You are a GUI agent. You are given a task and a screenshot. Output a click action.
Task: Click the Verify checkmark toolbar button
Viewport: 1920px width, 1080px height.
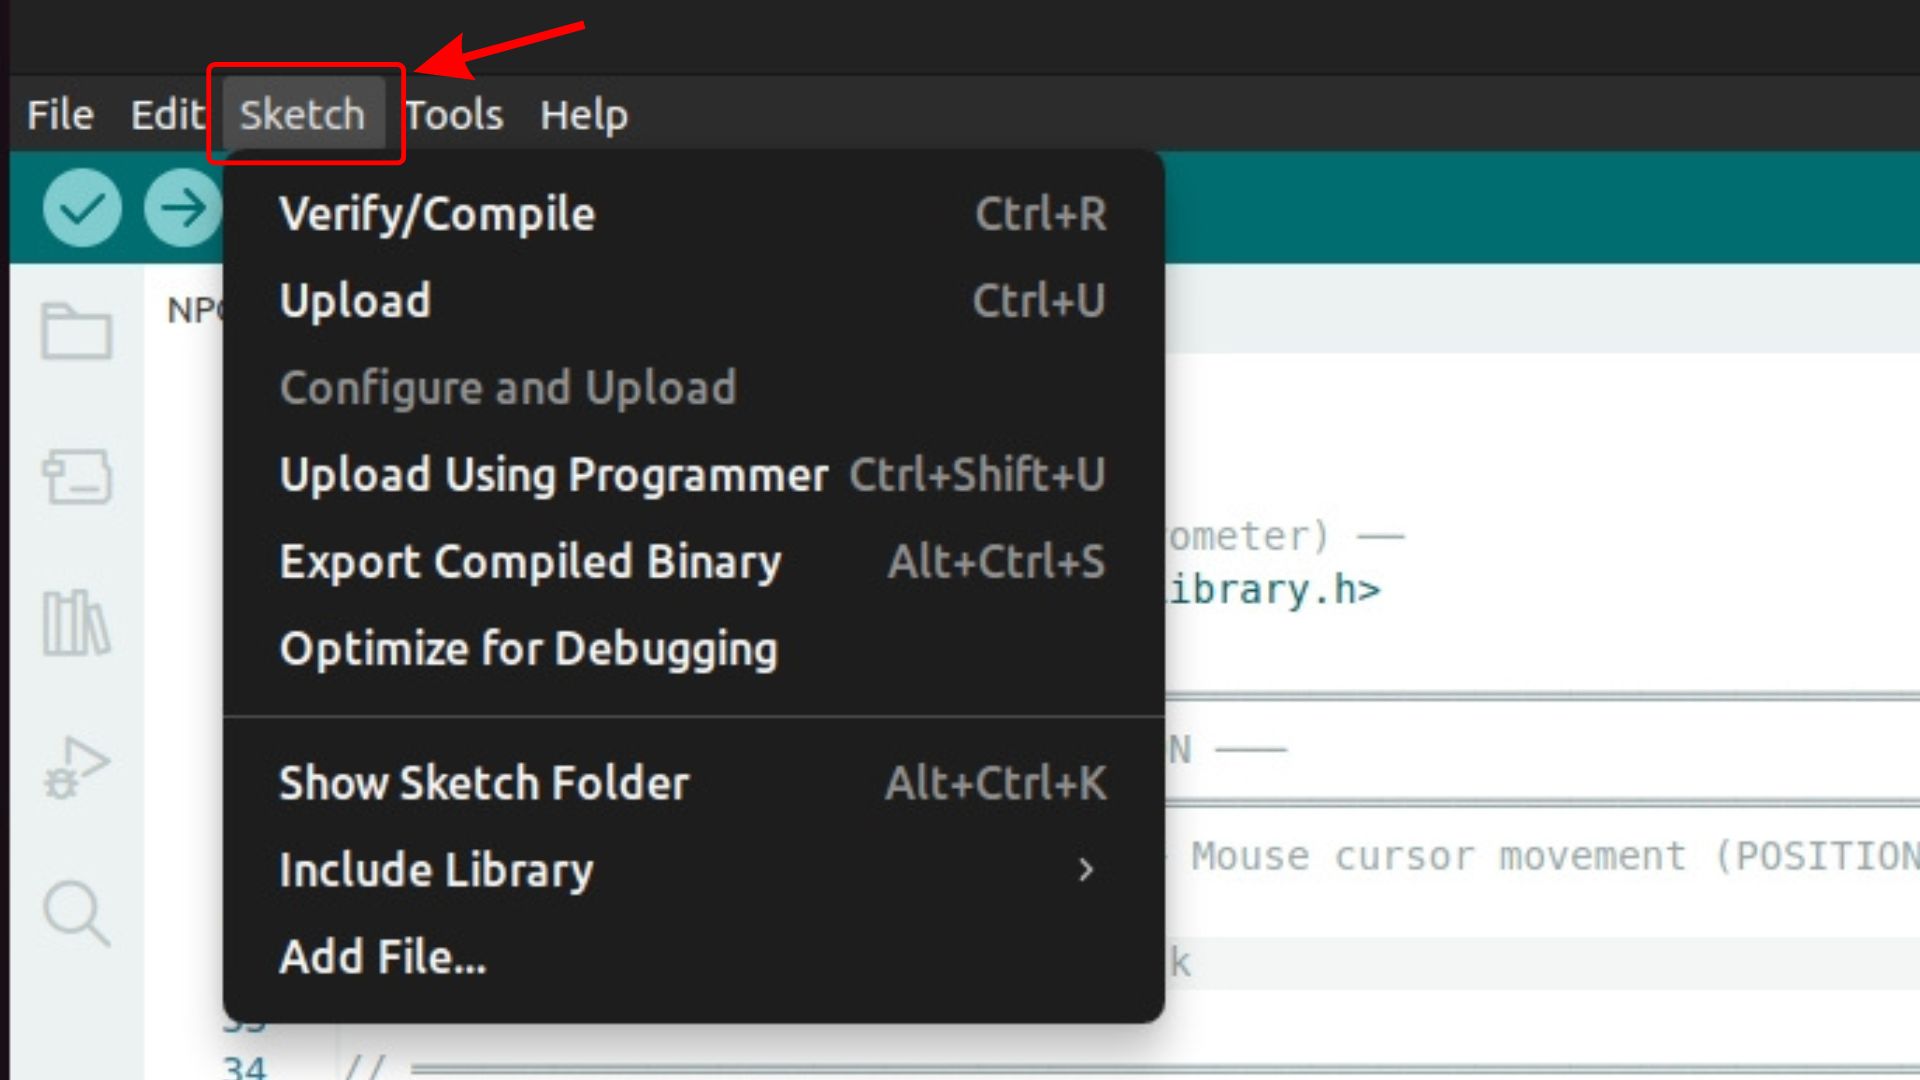82,208
